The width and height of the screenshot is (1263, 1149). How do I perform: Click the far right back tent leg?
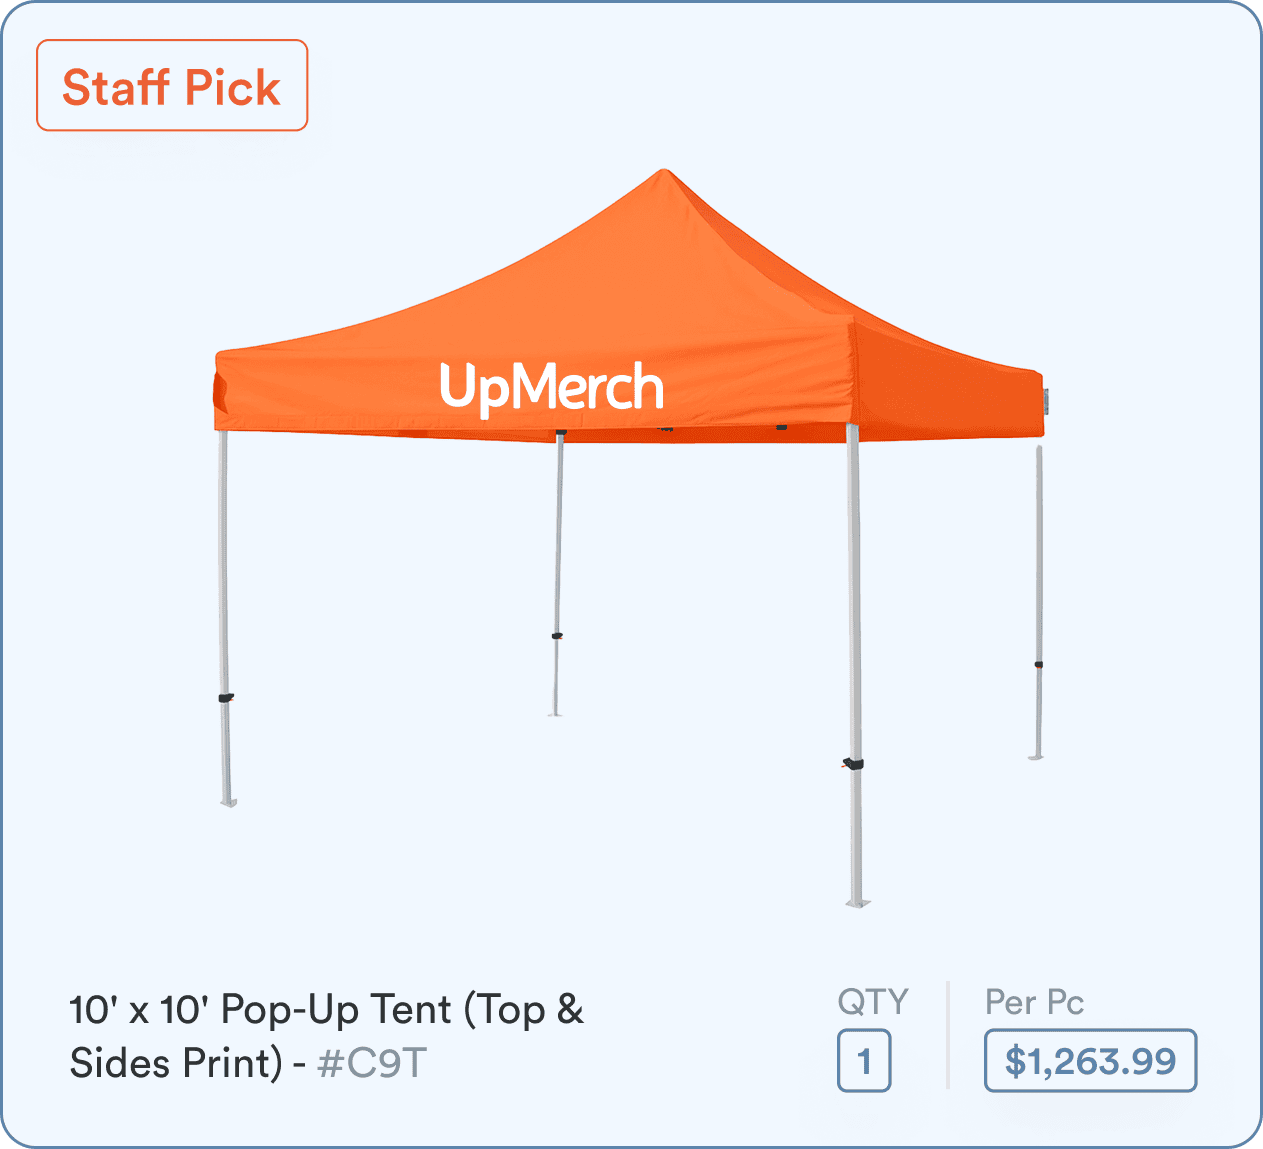1038,601
